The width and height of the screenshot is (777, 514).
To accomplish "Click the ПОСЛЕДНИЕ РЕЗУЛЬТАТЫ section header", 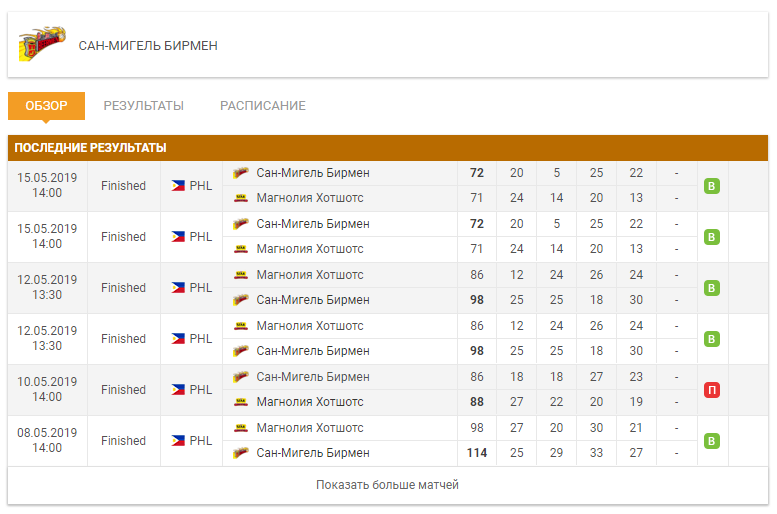I will click(x=388, y=148).
